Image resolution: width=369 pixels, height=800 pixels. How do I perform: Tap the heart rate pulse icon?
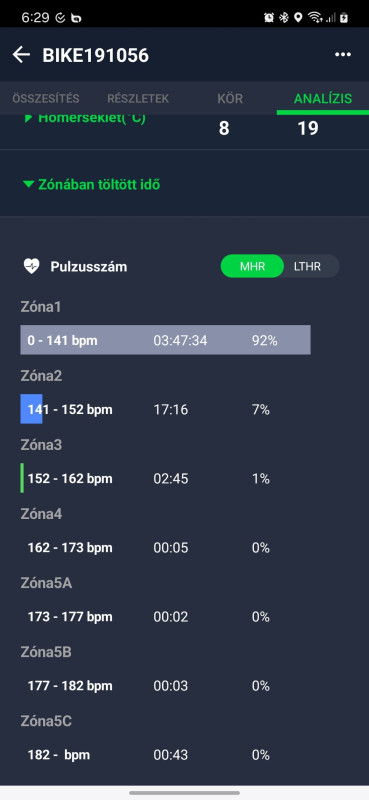[32, 266]
